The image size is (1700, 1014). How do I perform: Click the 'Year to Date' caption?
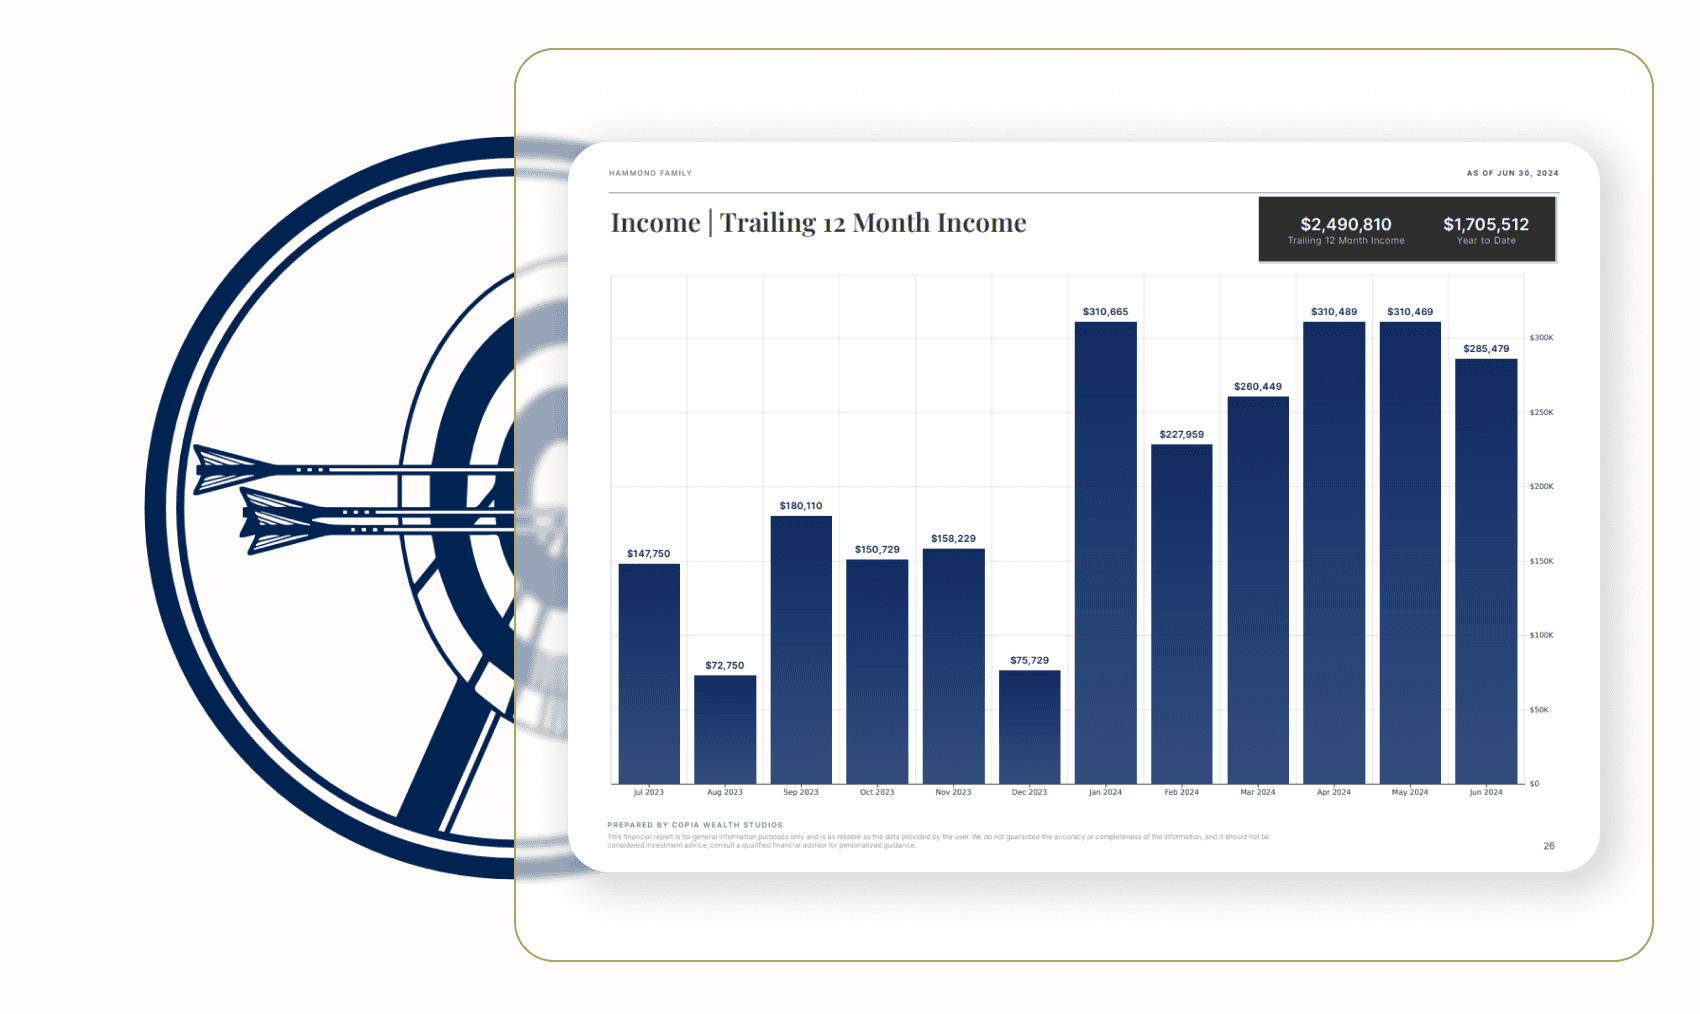click(x=1486, y=241)
